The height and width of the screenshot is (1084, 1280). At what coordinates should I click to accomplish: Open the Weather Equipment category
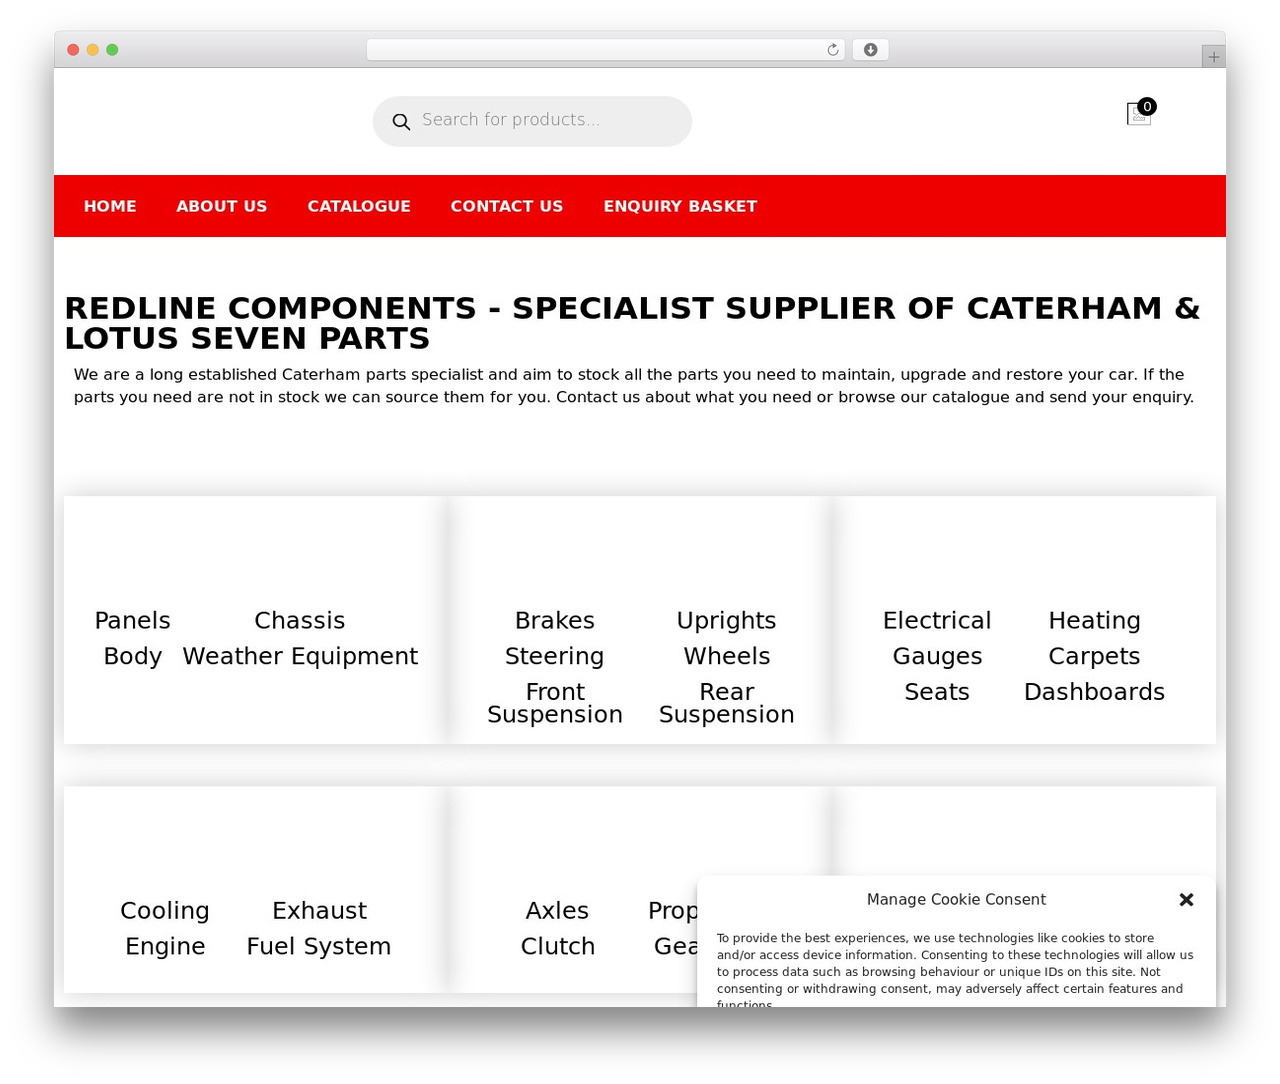coord(300,657)
